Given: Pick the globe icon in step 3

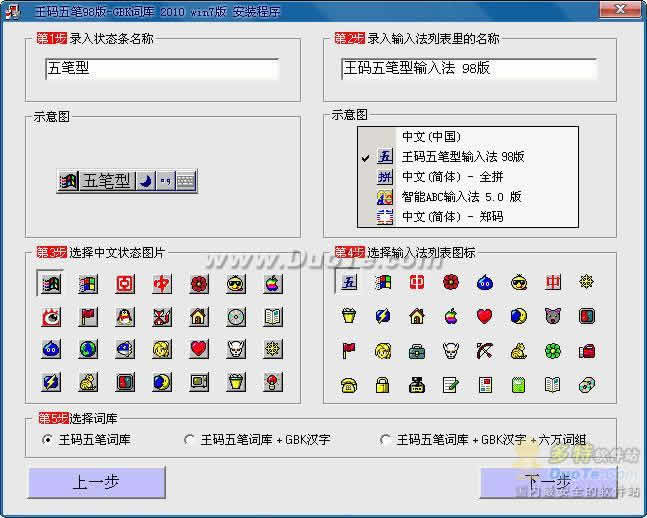Looking at the screenshot, I should [x=87, y=349].
